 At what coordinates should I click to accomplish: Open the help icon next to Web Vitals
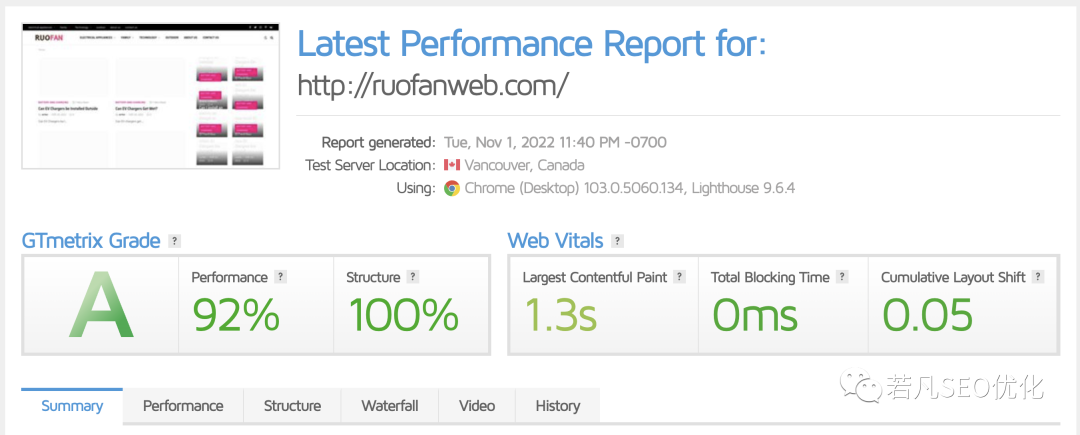pyautogui.click(x=618, y=241)
